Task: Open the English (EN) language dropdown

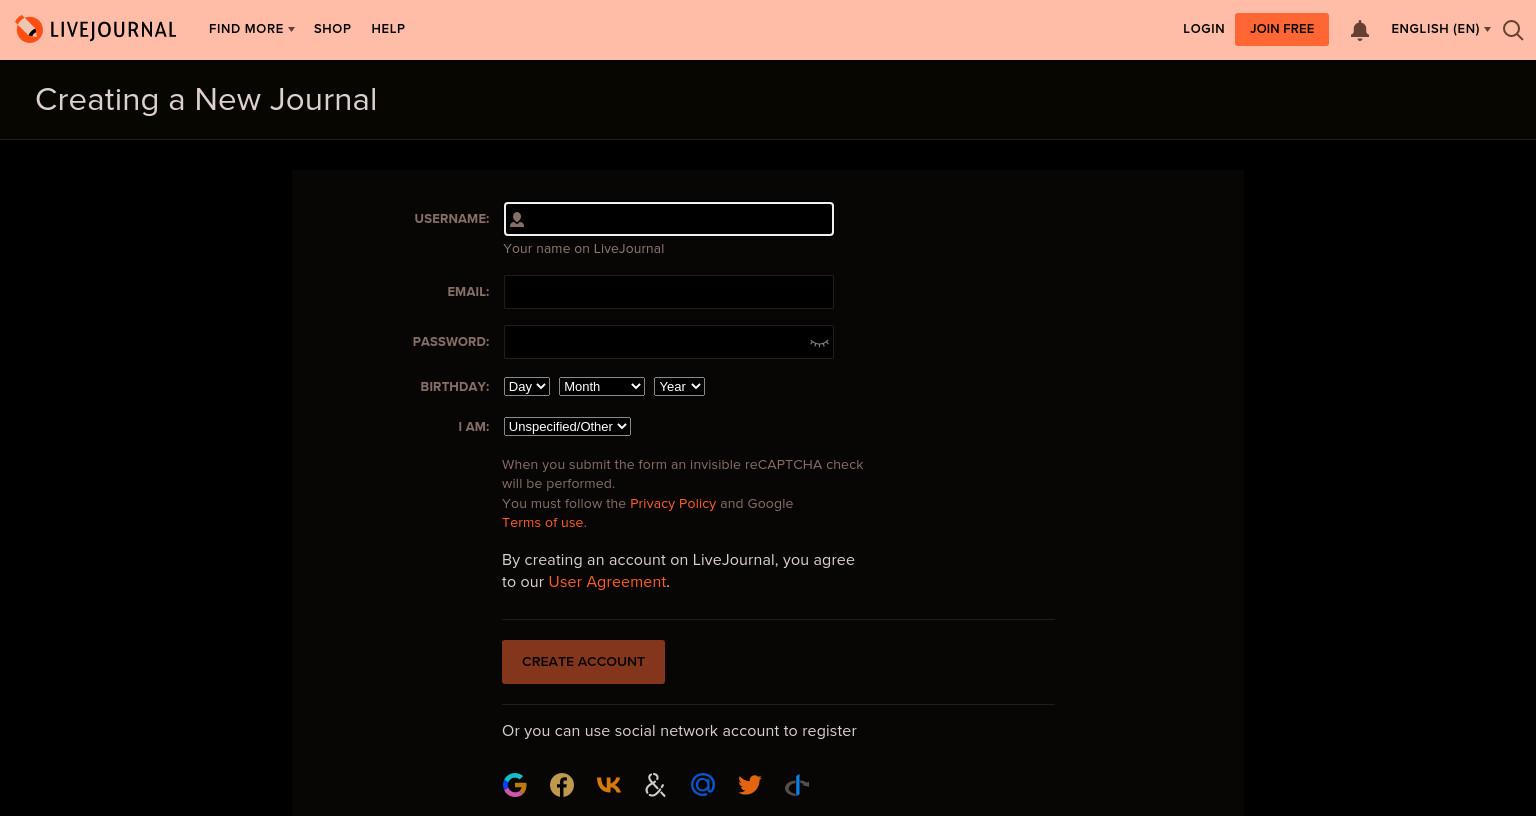Action: tap(1441, 29)
